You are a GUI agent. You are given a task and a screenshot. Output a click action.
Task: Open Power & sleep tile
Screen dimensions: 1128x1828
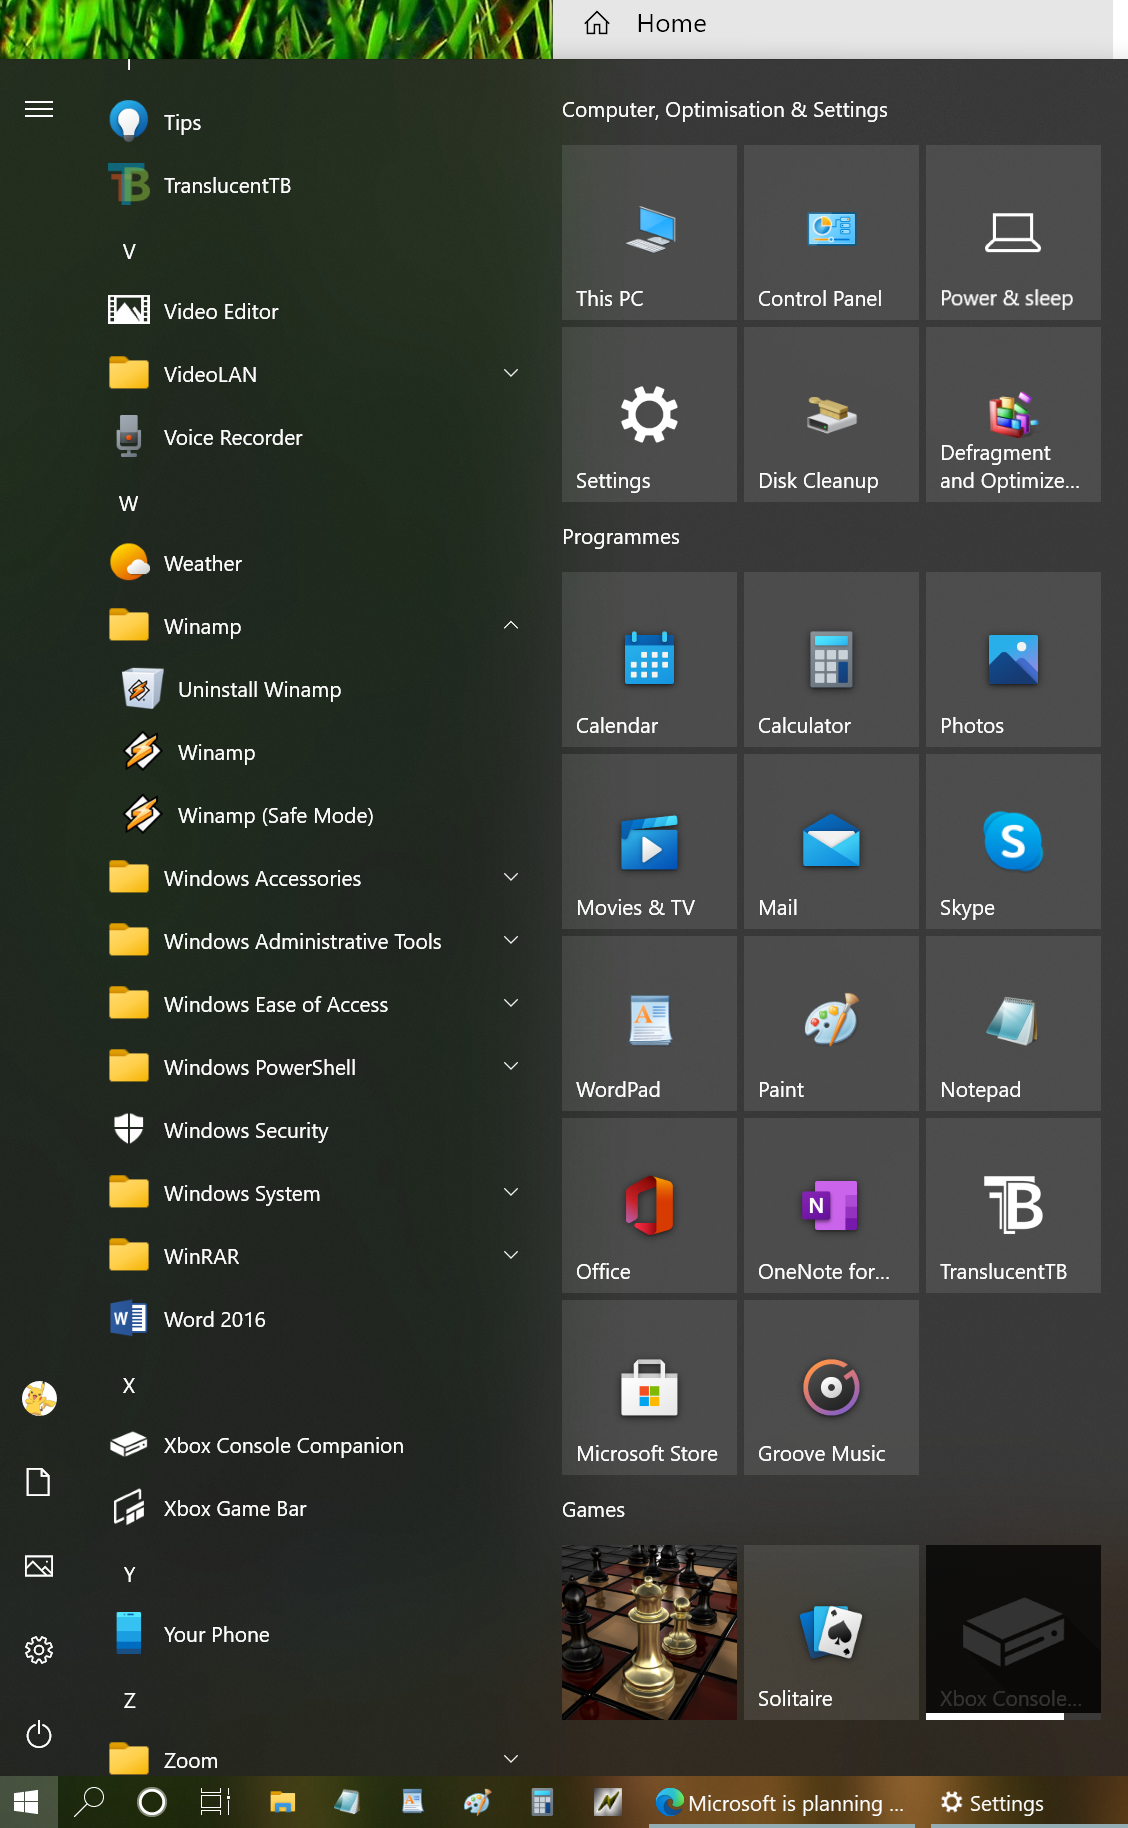1013,232
